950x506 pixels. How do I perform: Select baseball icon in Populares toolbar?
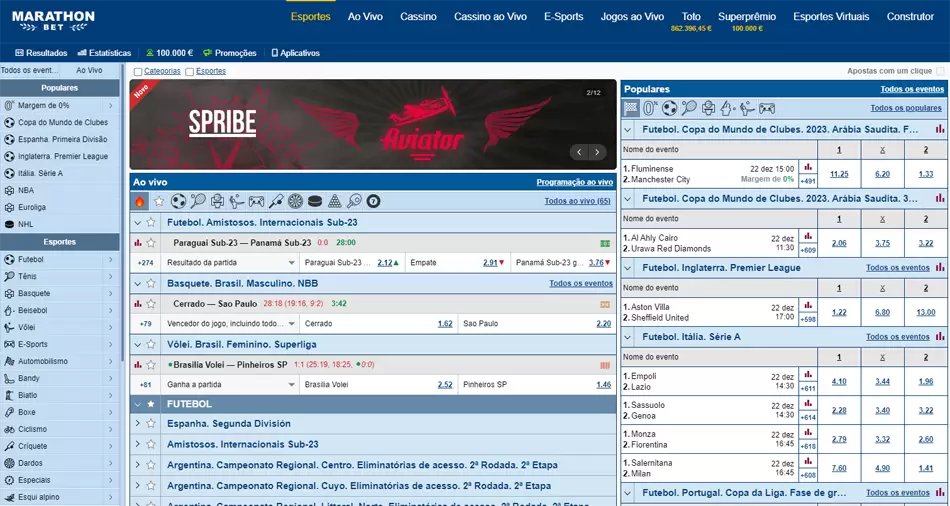728,108
